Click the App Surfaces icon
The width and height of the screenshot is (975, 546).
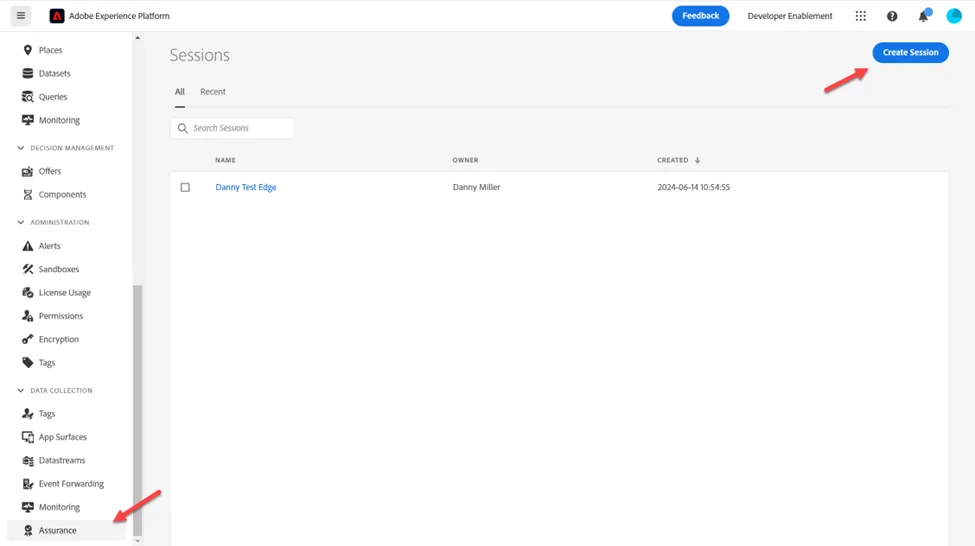coord(27,437)
